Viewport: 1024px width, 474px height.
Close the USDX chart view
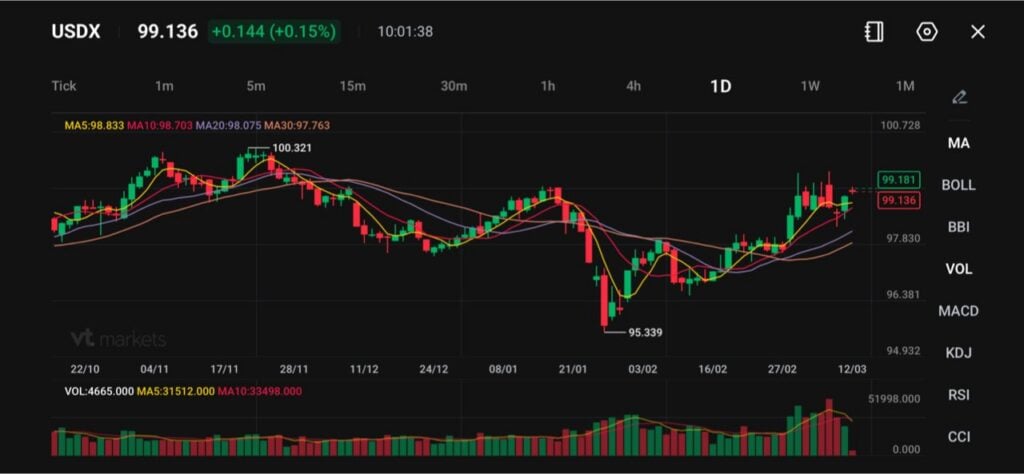[978, 32]
